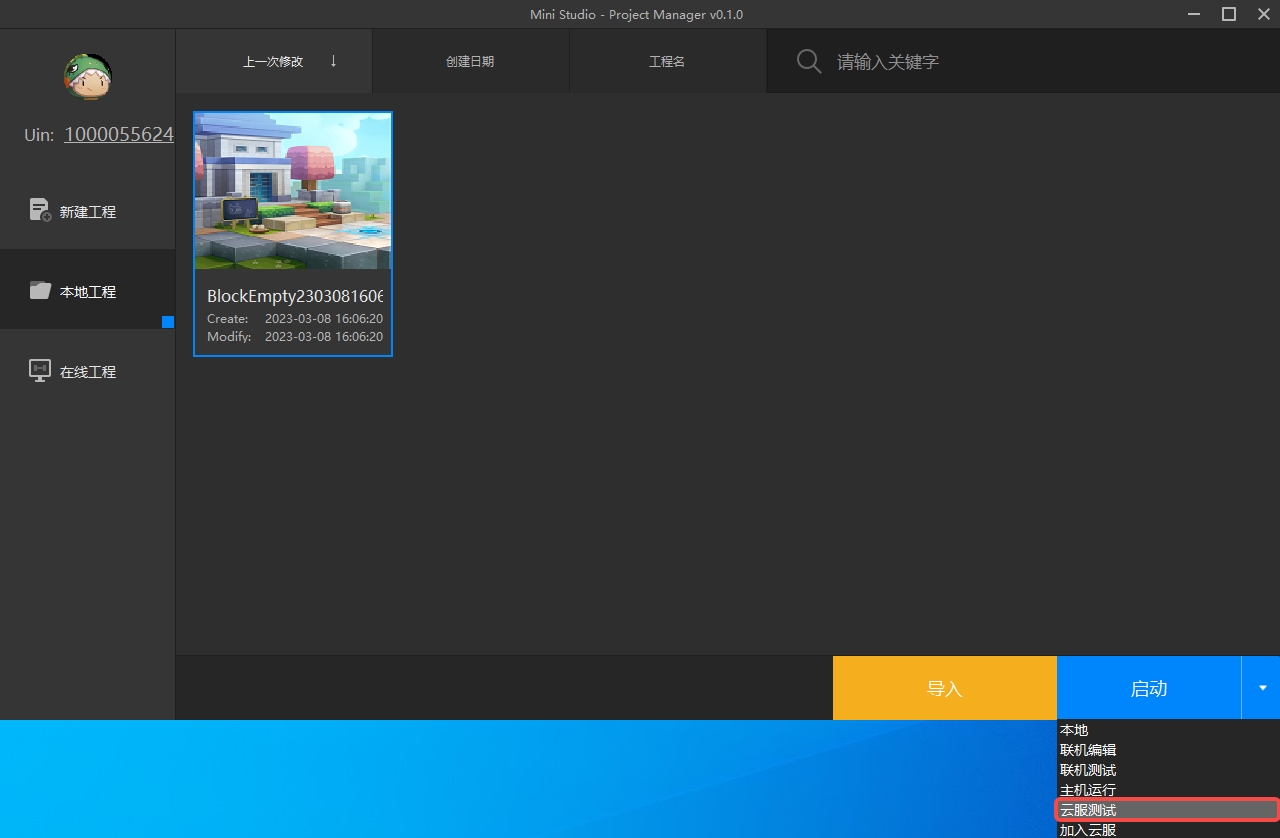Minimize the Project Manager window
Image resolution: width=1280 pixels, height=838 pixels.
(x=1194, y=14)
